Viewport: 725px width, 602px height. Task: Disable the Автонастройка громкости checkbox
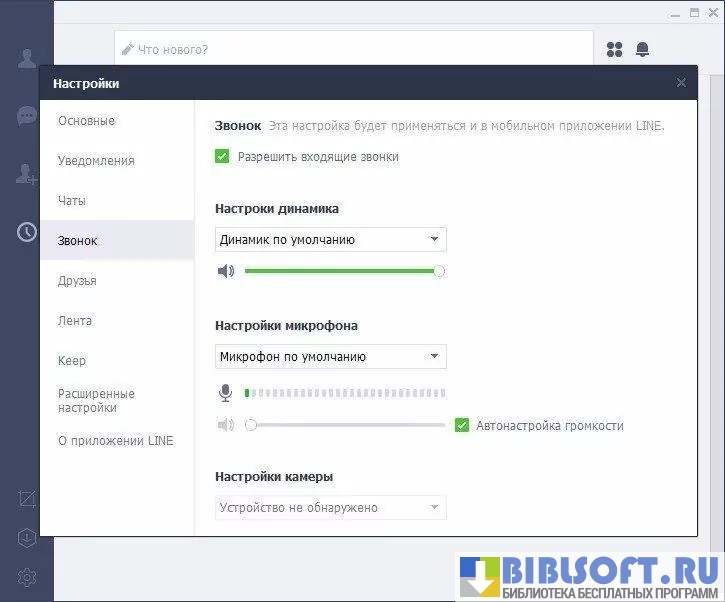[x=462, y=425]
